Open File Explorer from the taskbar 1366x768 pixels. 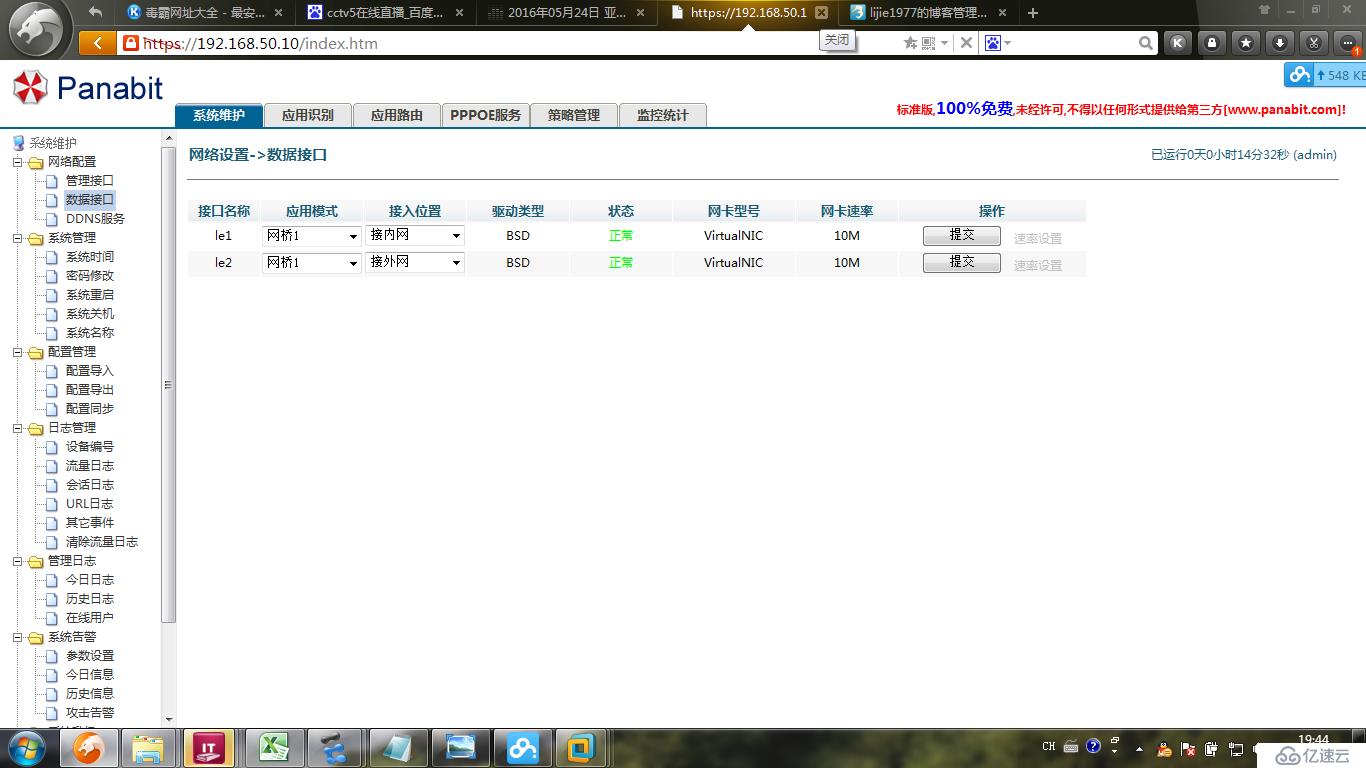[149, 748]
